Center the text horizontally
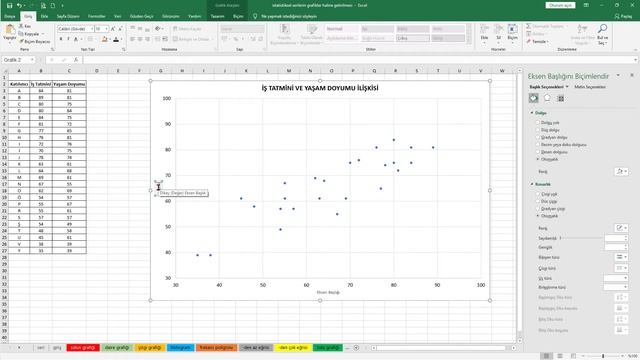Screen dimensions: 640x360 [140, 39]
